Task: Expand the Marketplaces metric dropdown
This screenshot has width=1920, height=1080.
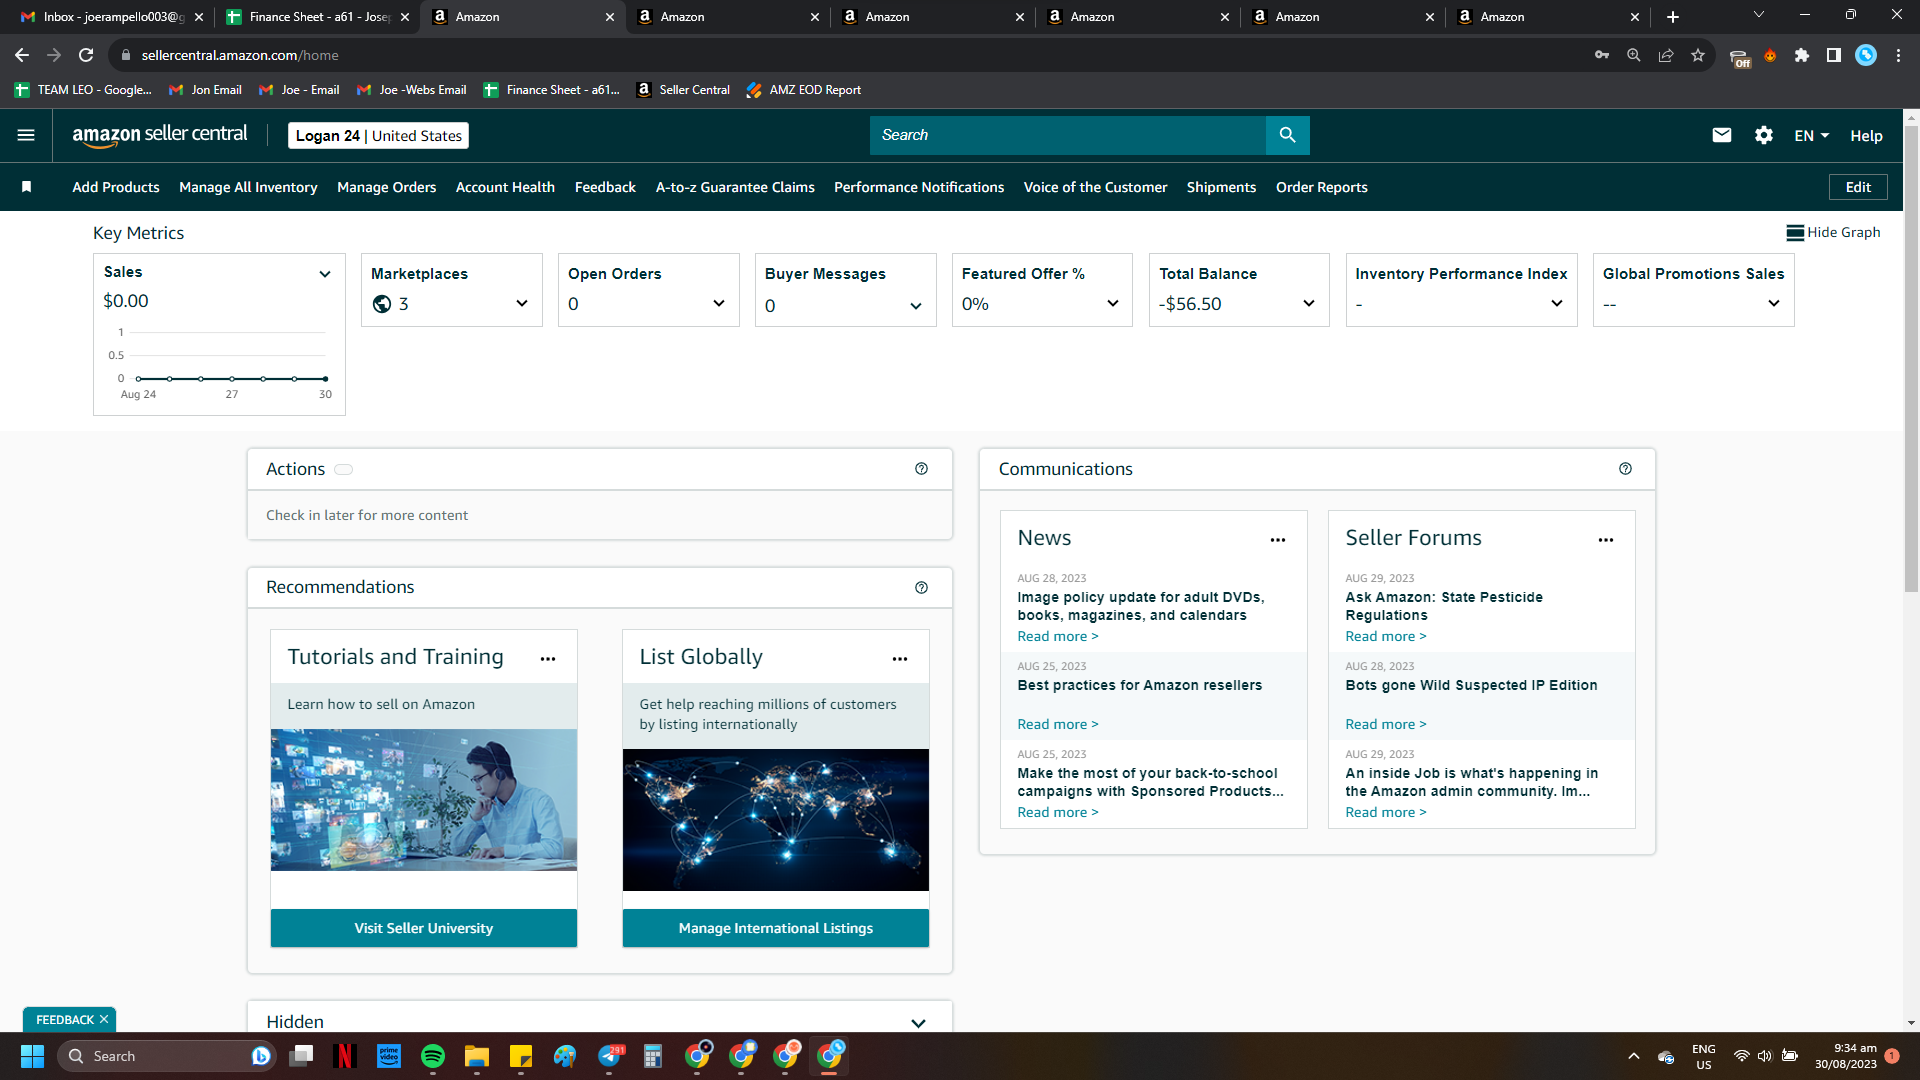Action: point(521,304)
